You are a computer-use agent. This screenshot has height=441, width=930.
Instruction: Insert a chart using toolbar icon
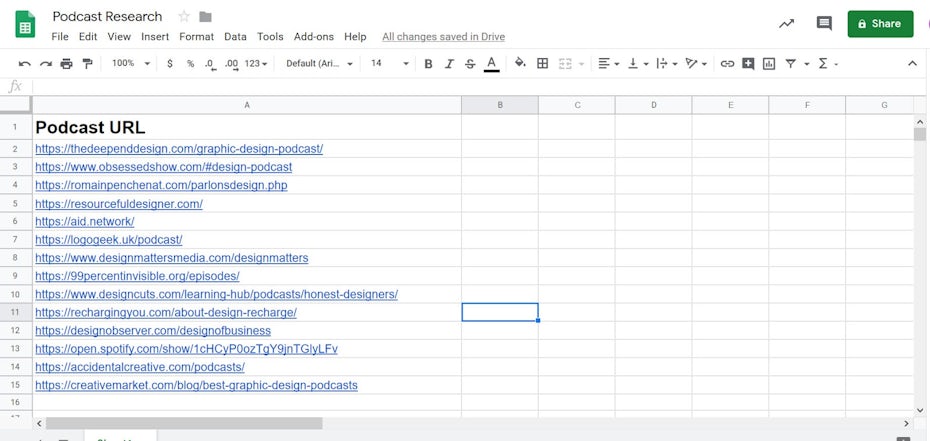(769, 64)
